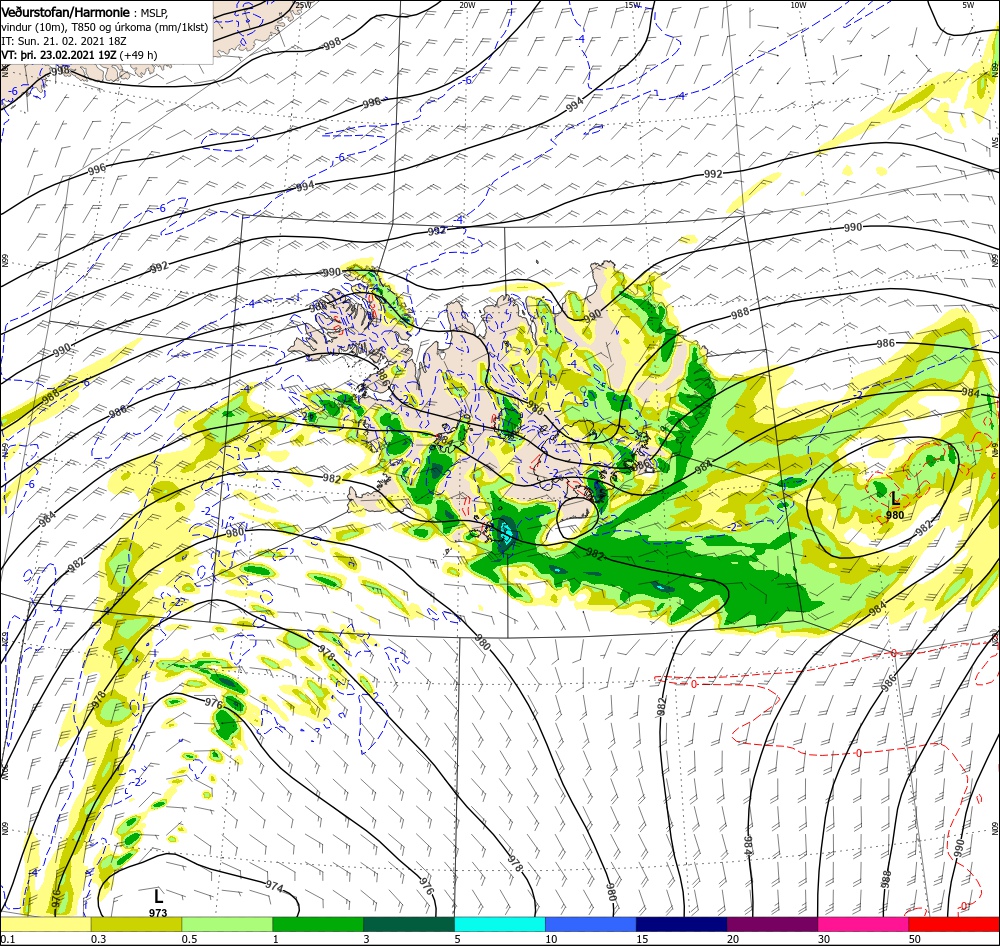Click the 'Veðurstofan/Harmonie' title text
1000x946 pixels.
point(66,12)
